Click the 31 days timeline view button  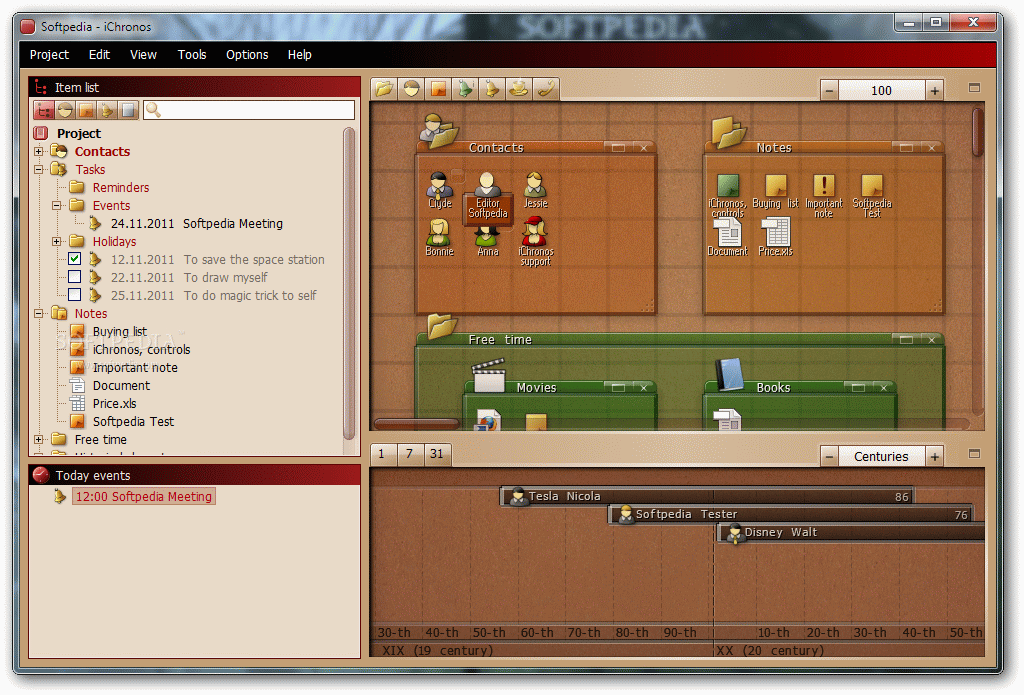(437, 454)
